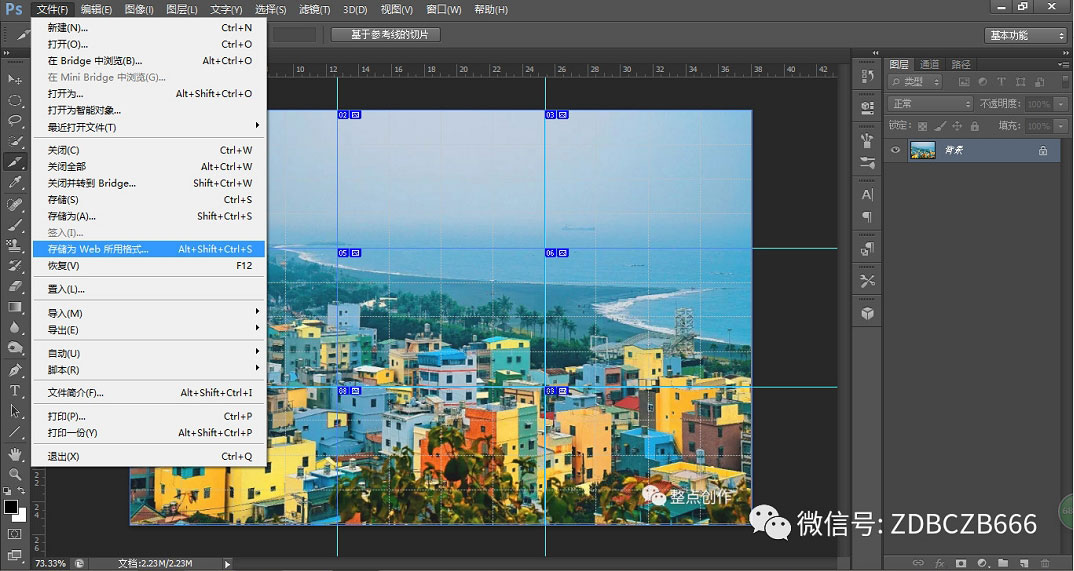Screen dimensions: 1074x571
Task: Open the 3D panel cube icon
Action: 867,313
